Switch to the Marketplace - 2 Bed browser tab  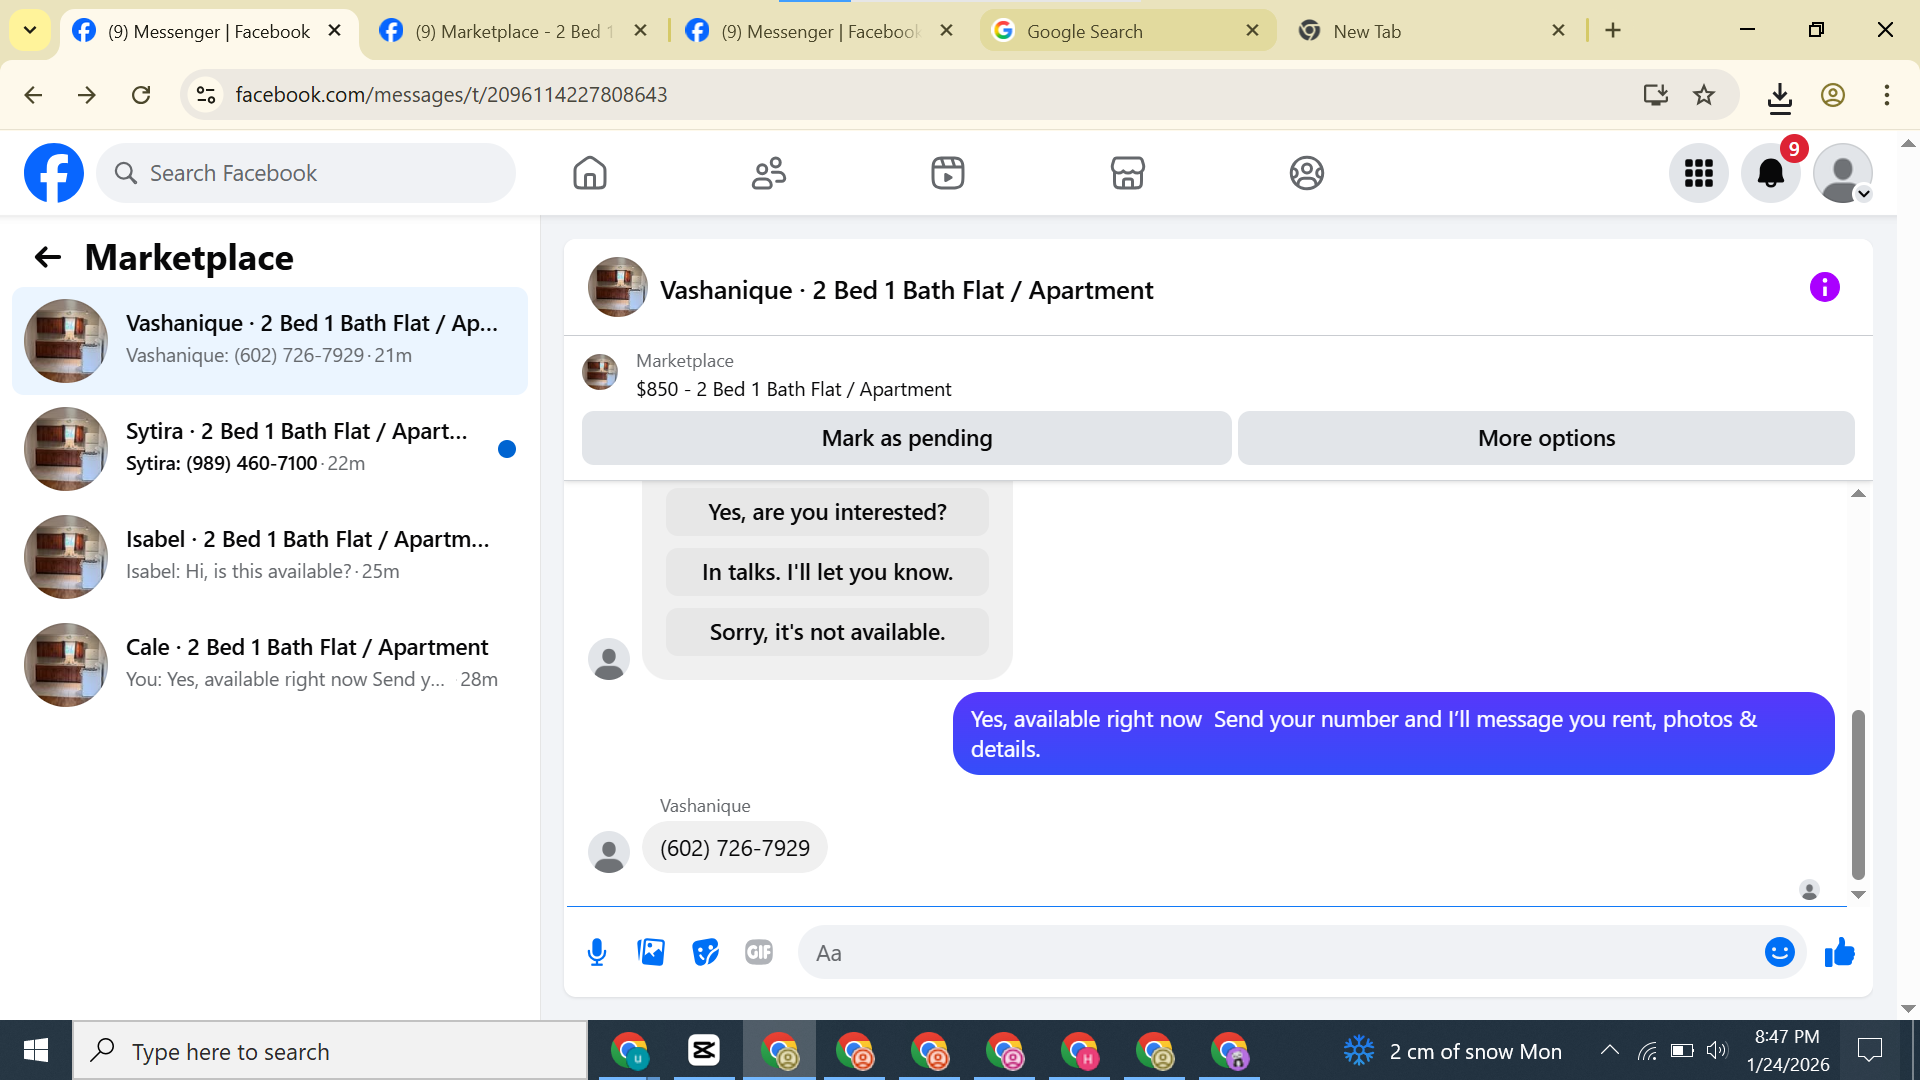(508, 31)
